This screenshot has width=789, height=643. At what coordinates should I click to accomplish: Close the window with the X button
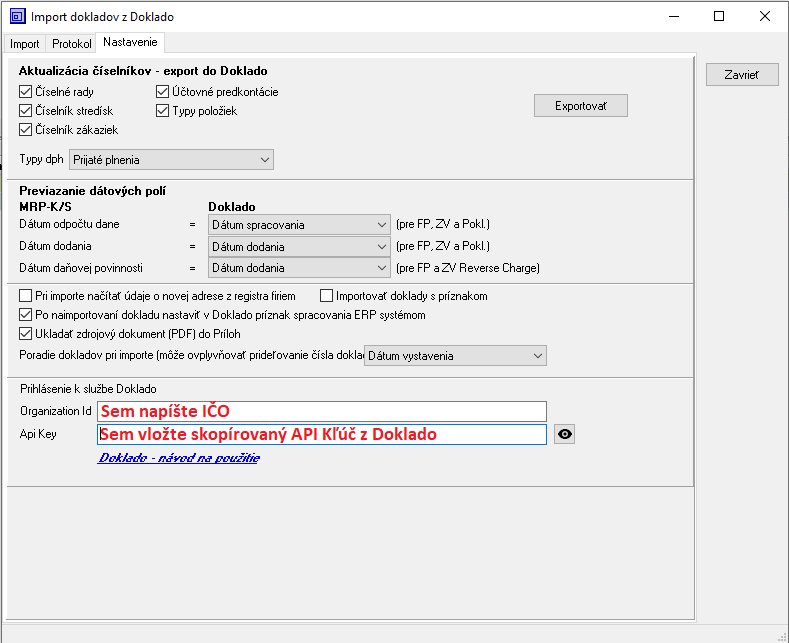[x=765, y=17]
